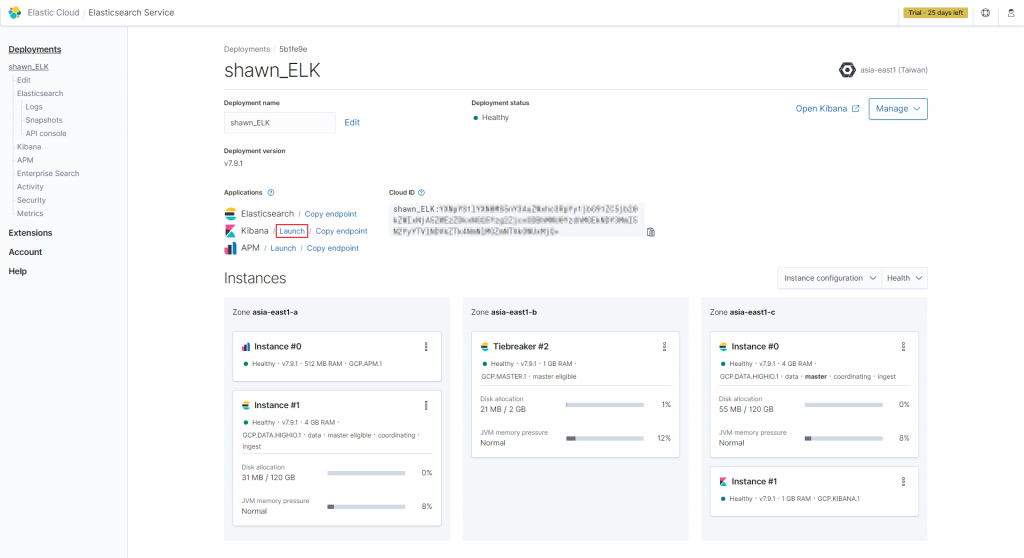Click the 5b1fe9e breadcrumb item
This screenshot has height=558, width=1024.
click(293, 49)
